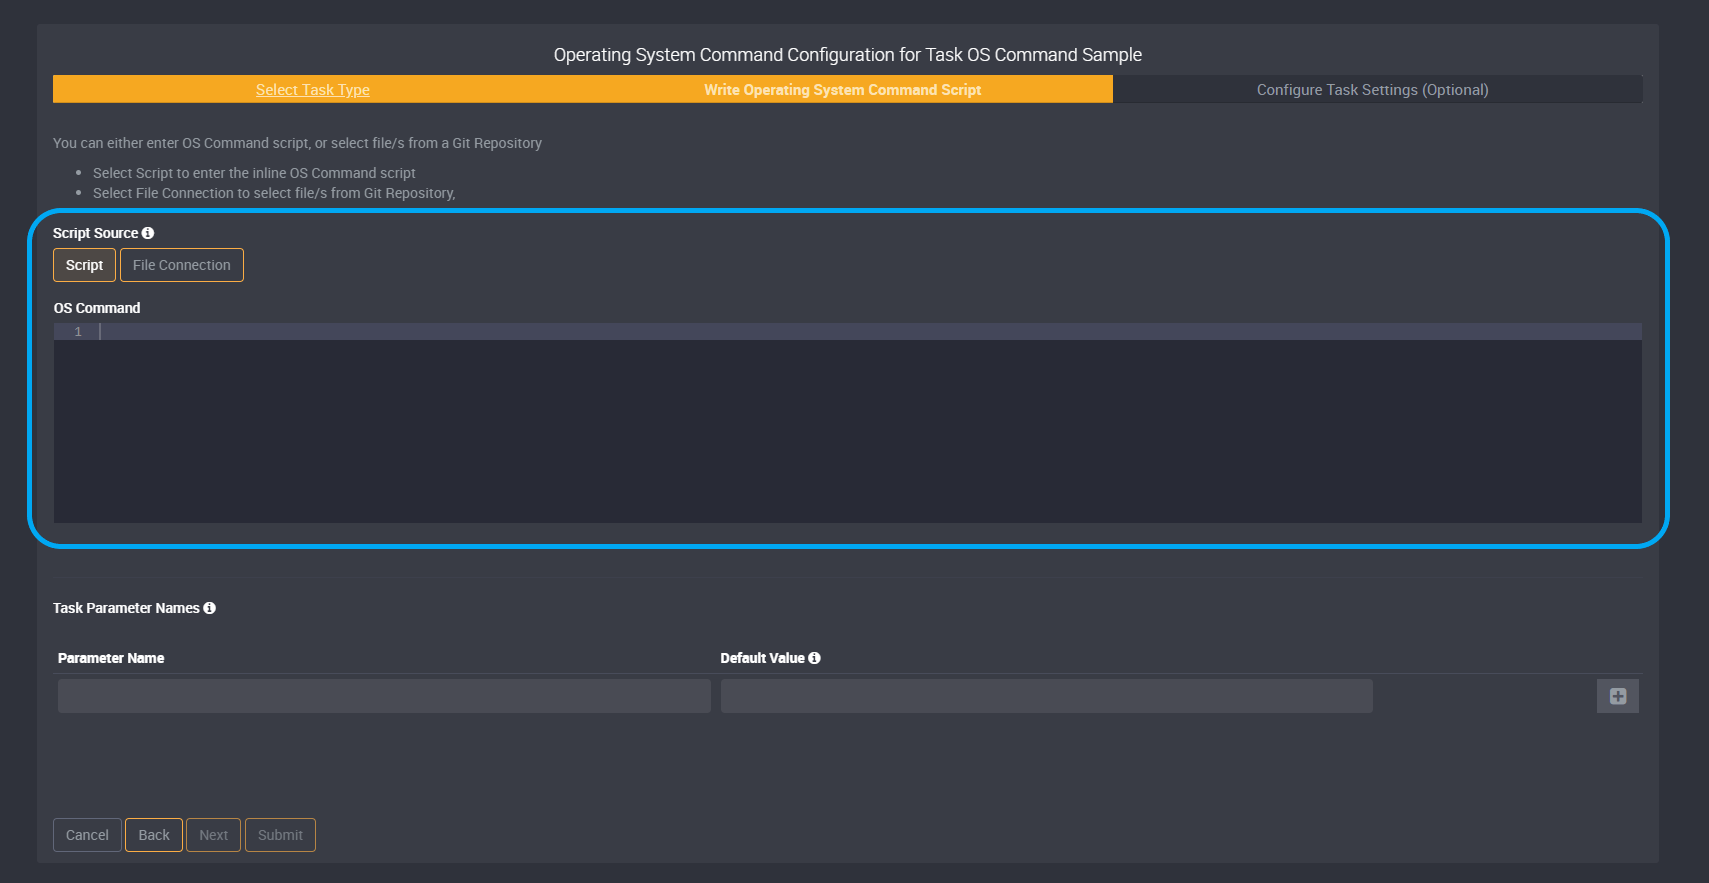Open the Task Parameter Names info icon
Viewport: 1709px width, 883px height.
coord(209,608)
